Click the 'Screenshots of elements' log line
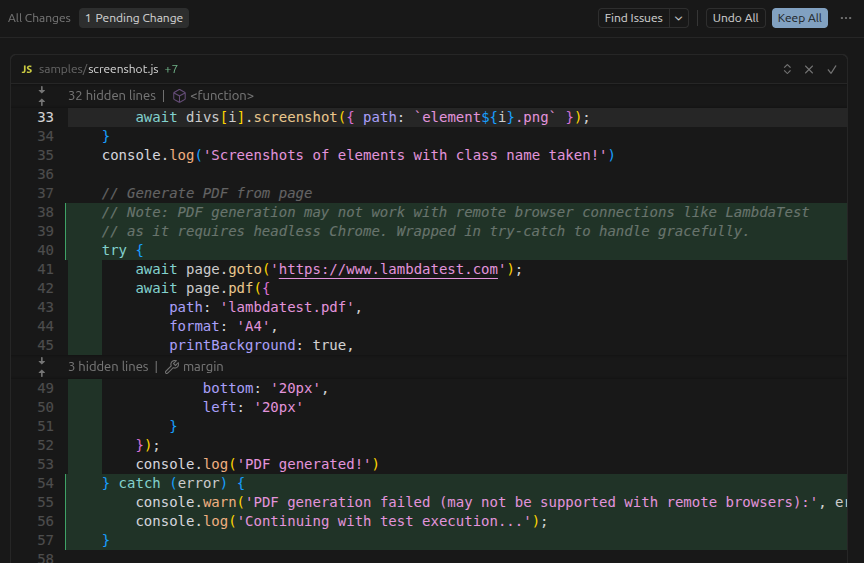 tap(358, 155)
